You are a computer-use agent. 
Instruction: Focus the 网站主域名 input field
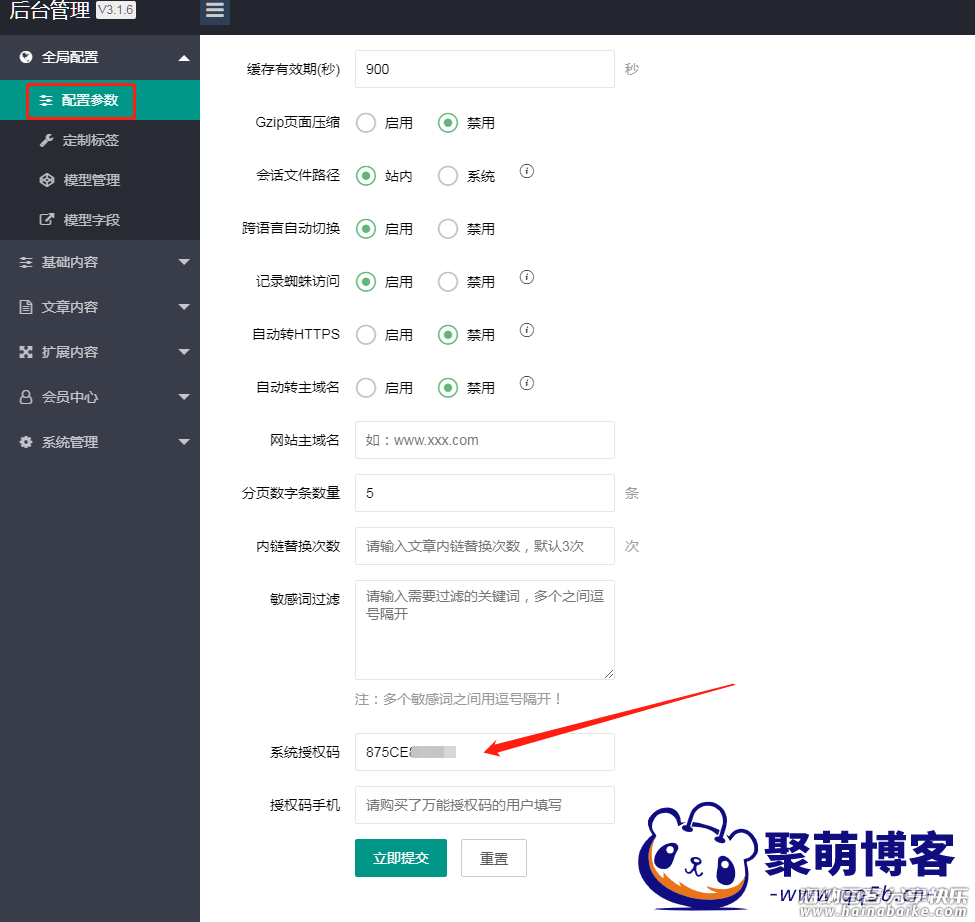[484, 440]
